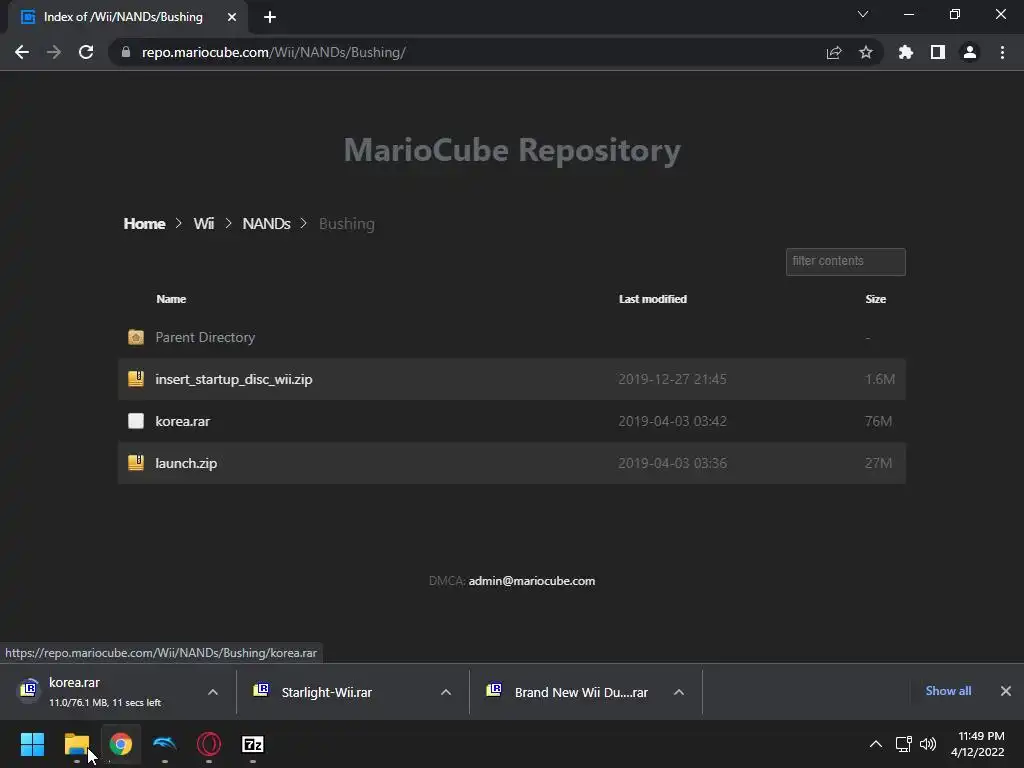Click the forward navigation arrow
Screen dimensions: 1024x768
(54, 52)
